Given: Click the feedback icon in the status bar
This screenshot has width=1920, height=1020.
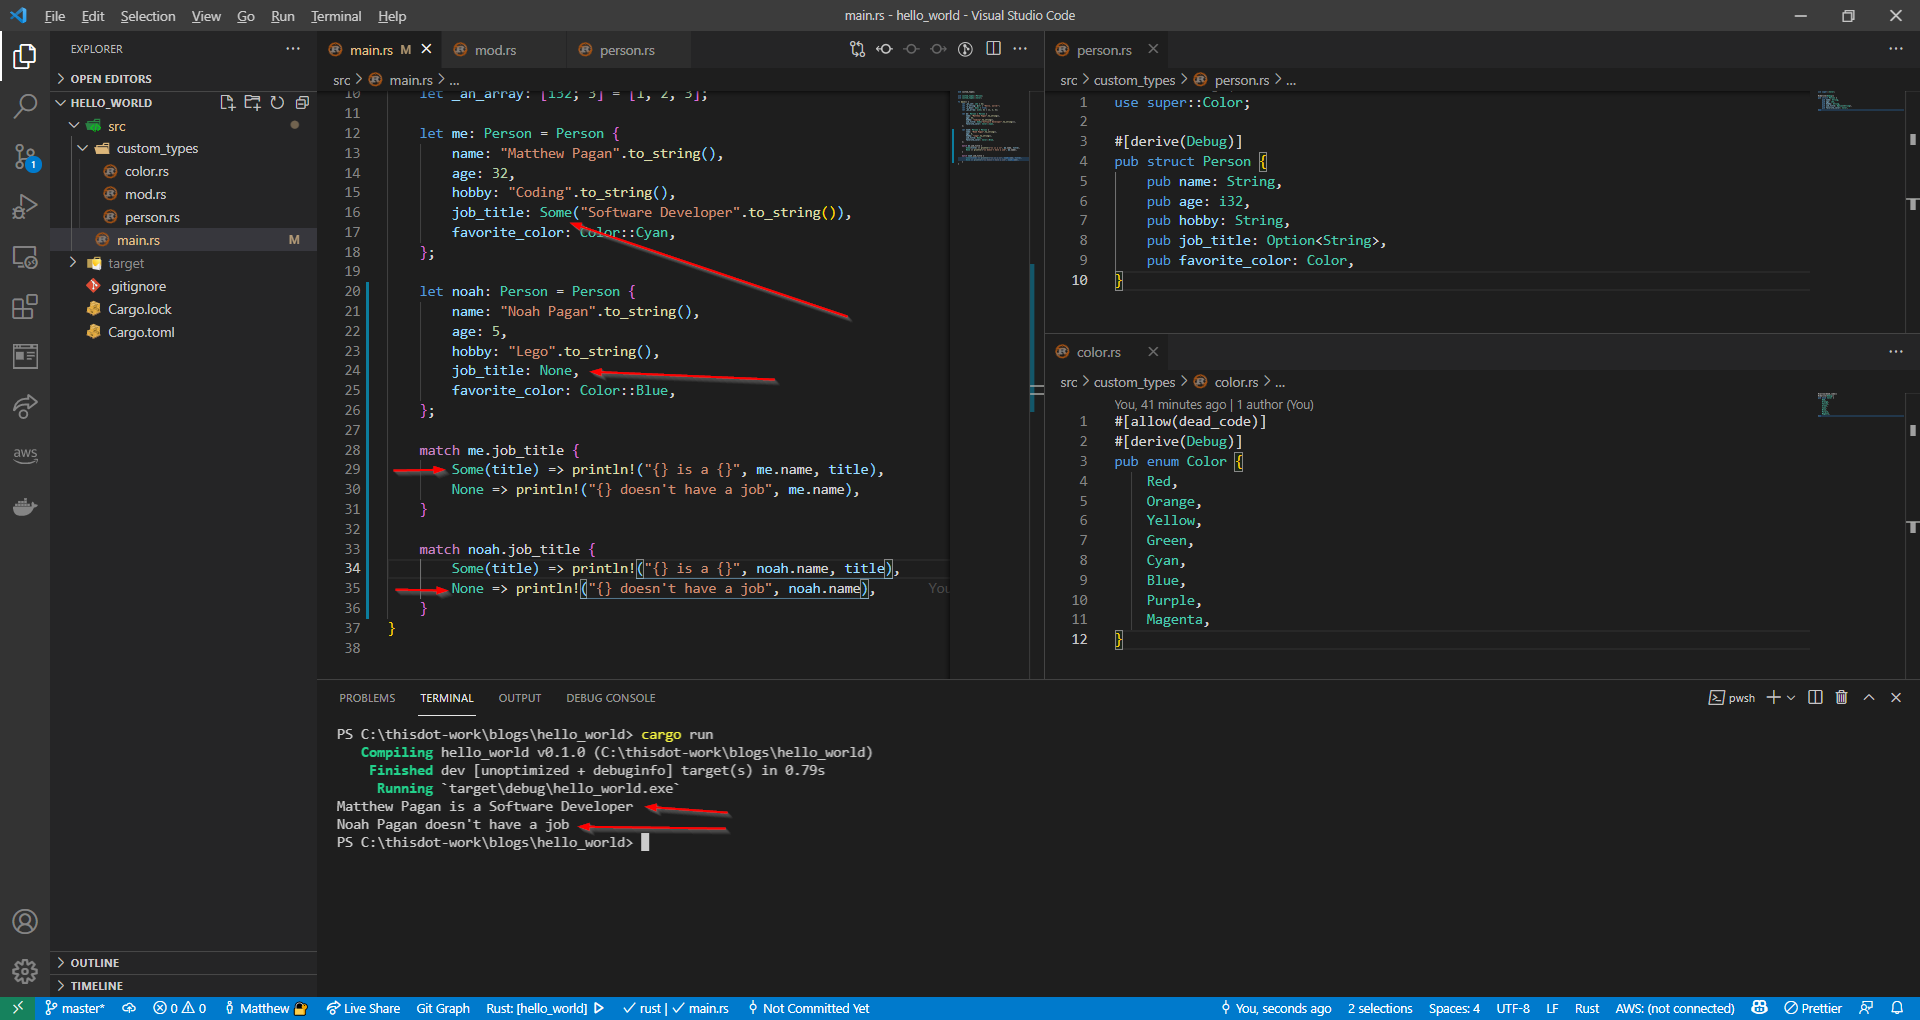Looking at the screenshot, I should (x=1866, y=1008).
